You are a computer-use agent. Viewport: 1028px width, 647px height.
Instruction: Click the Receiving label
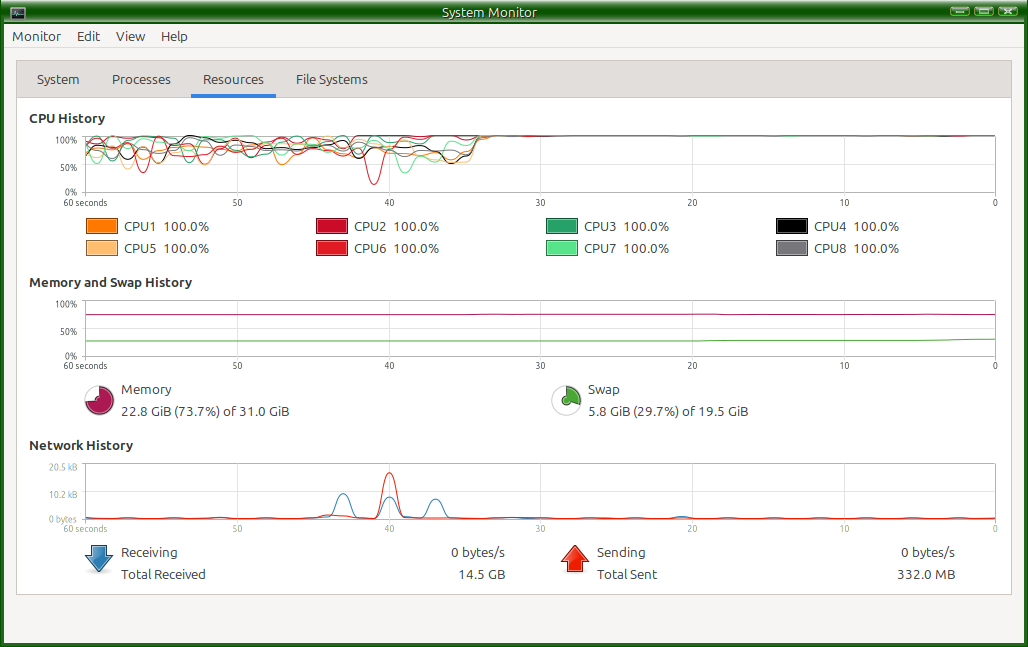click(149, 553)
